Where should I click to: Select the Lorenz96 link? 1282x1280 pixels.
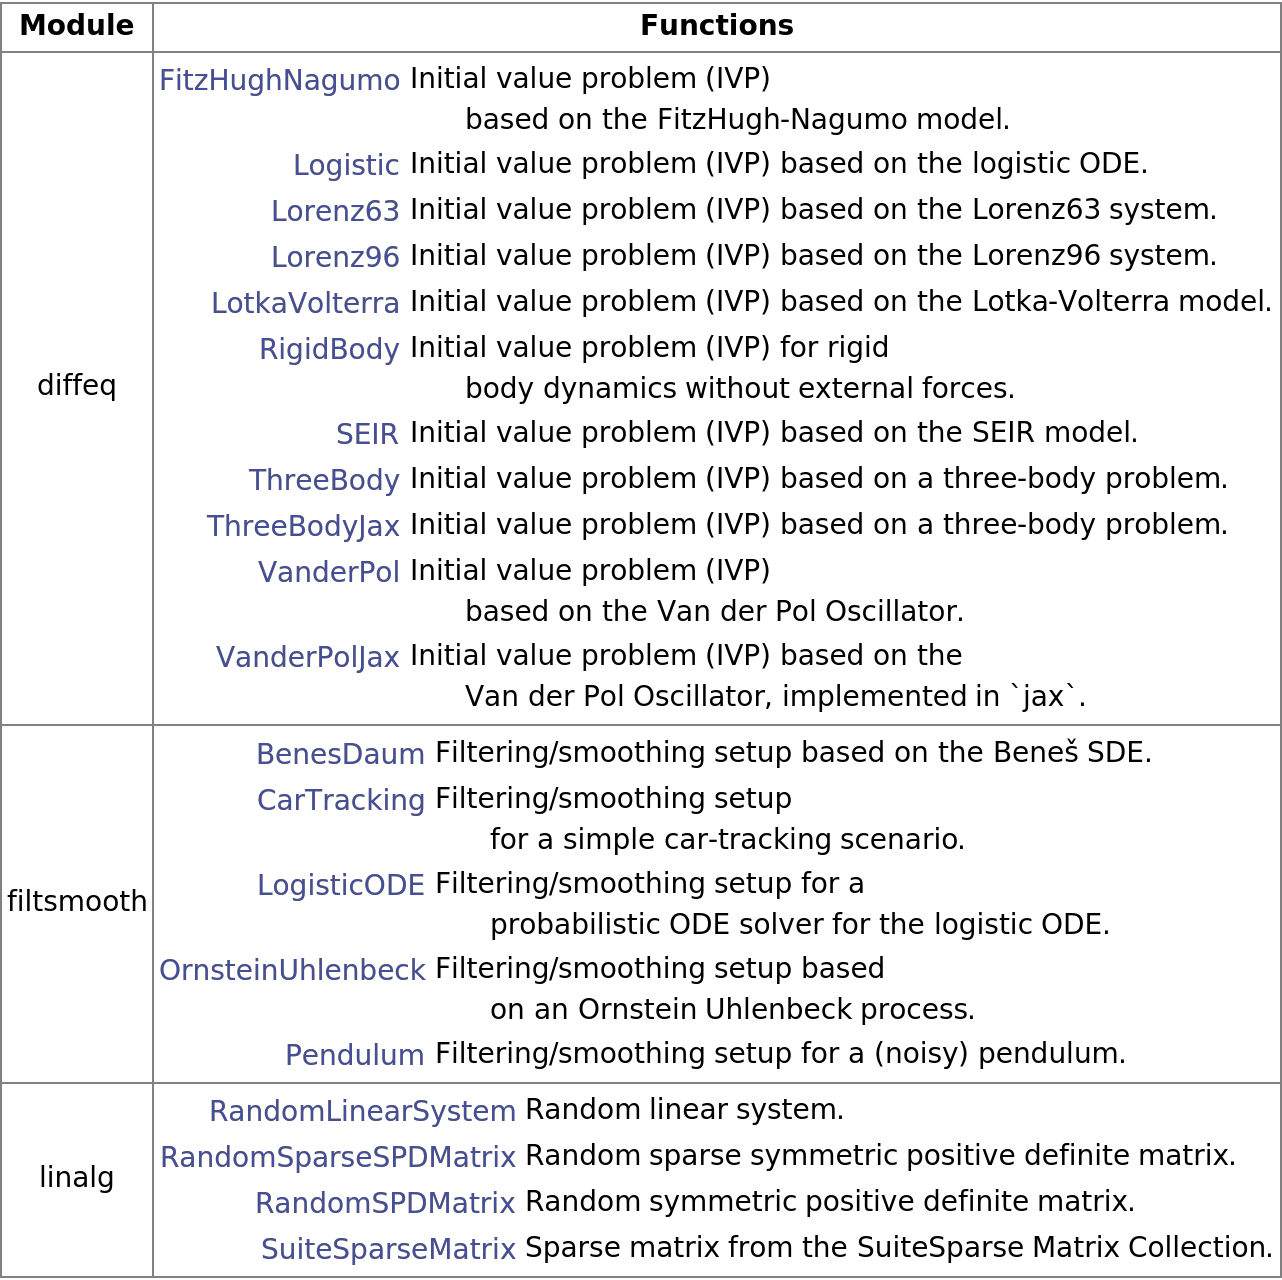click(335, 258)
